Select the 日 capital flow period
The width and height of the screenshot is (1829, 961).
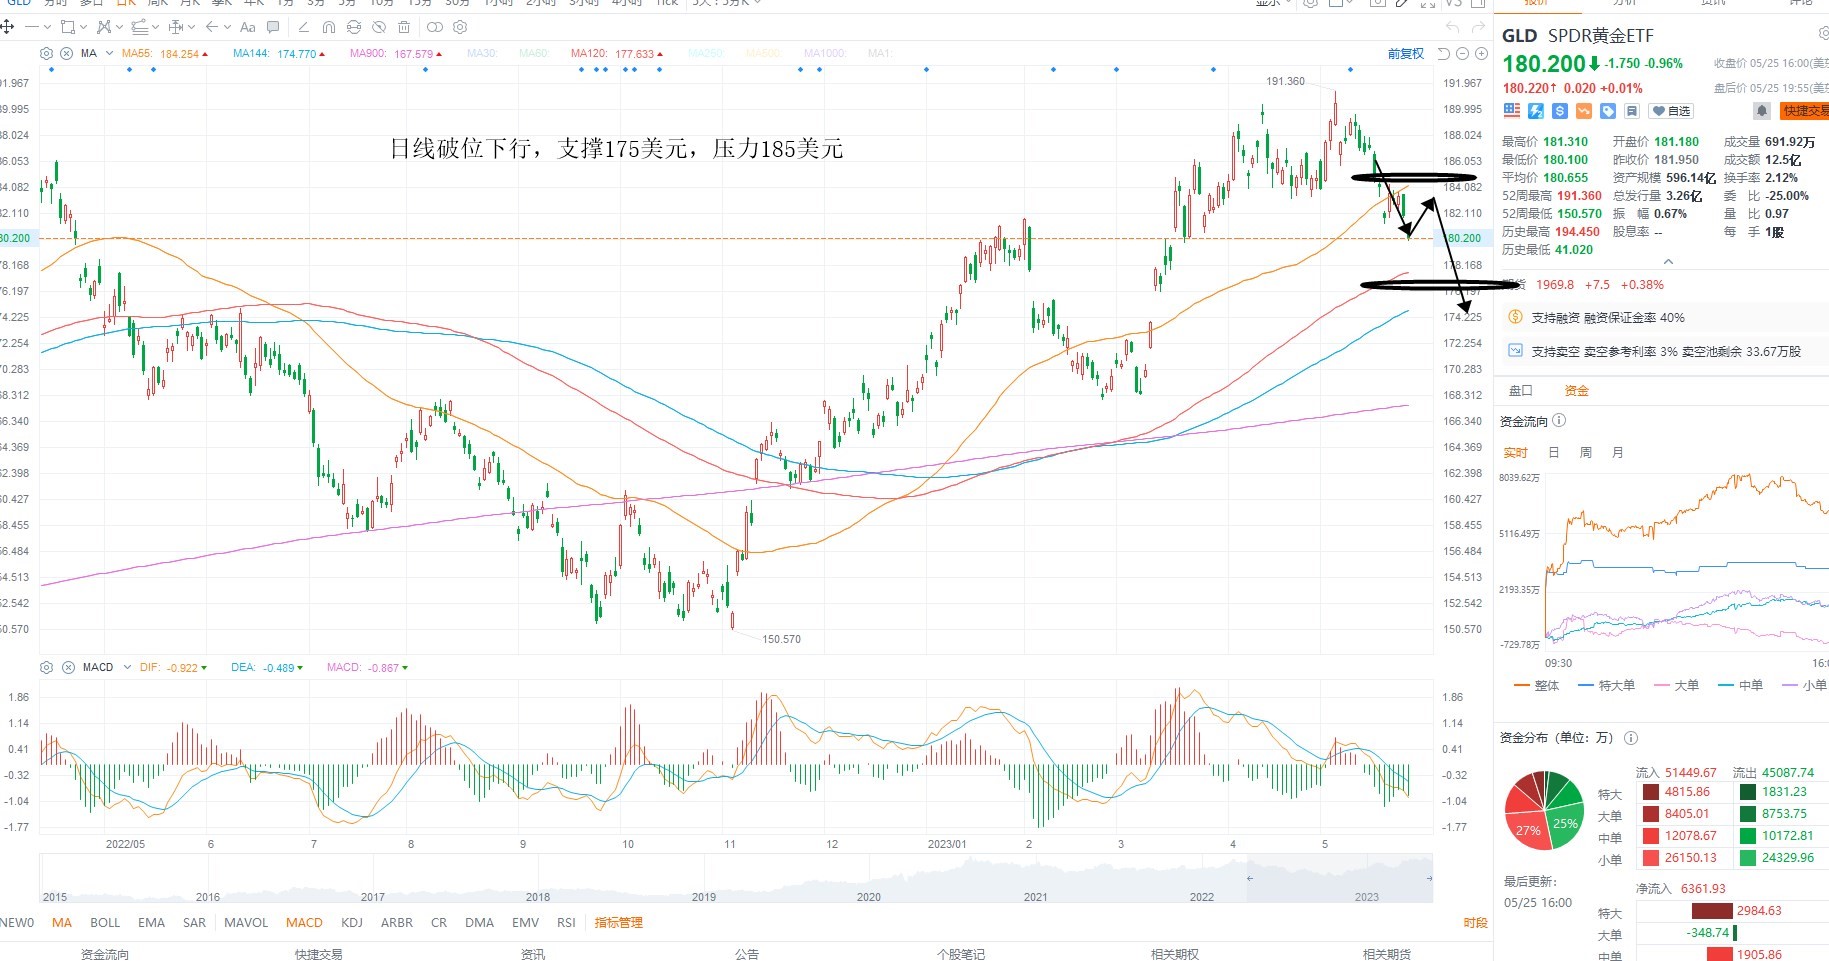[x=1553, y=452]
